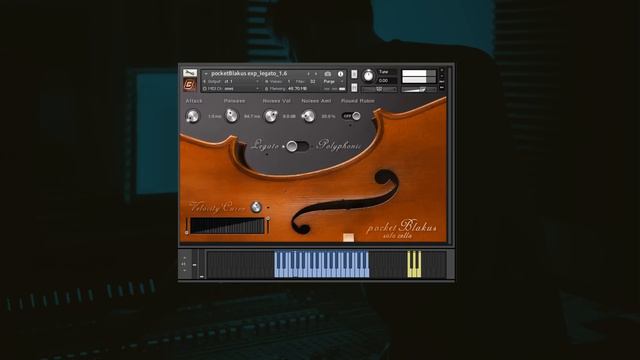Open the Purge dropdown menu
This screenshot has height=360, width=640.
click(333, 82)
